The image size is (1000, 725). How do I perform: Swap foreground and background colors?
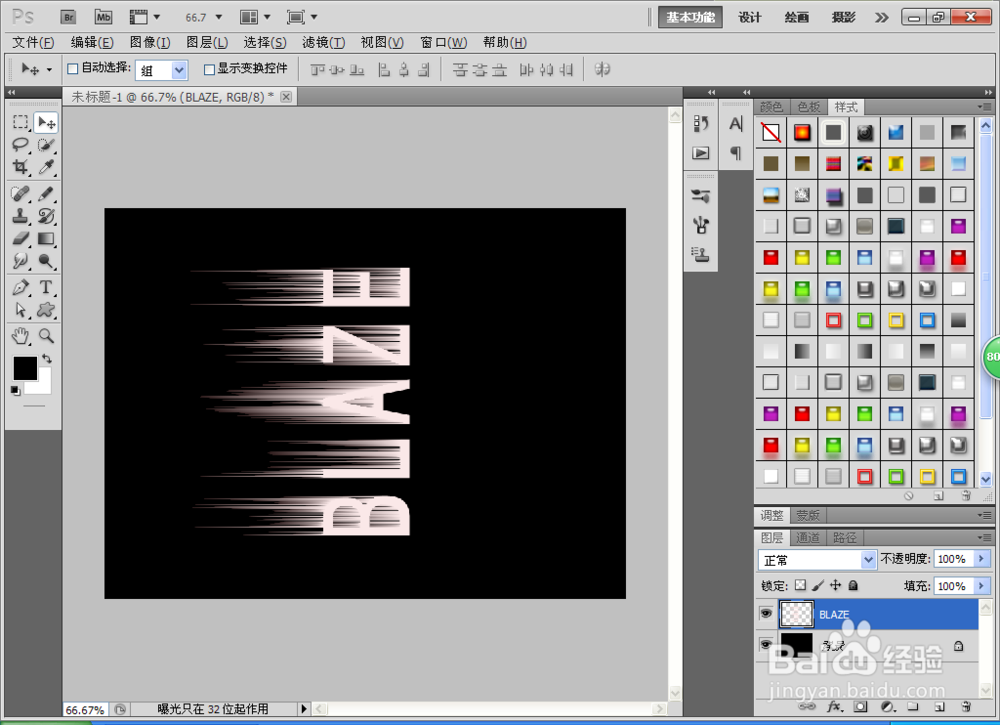pos(47,358)
